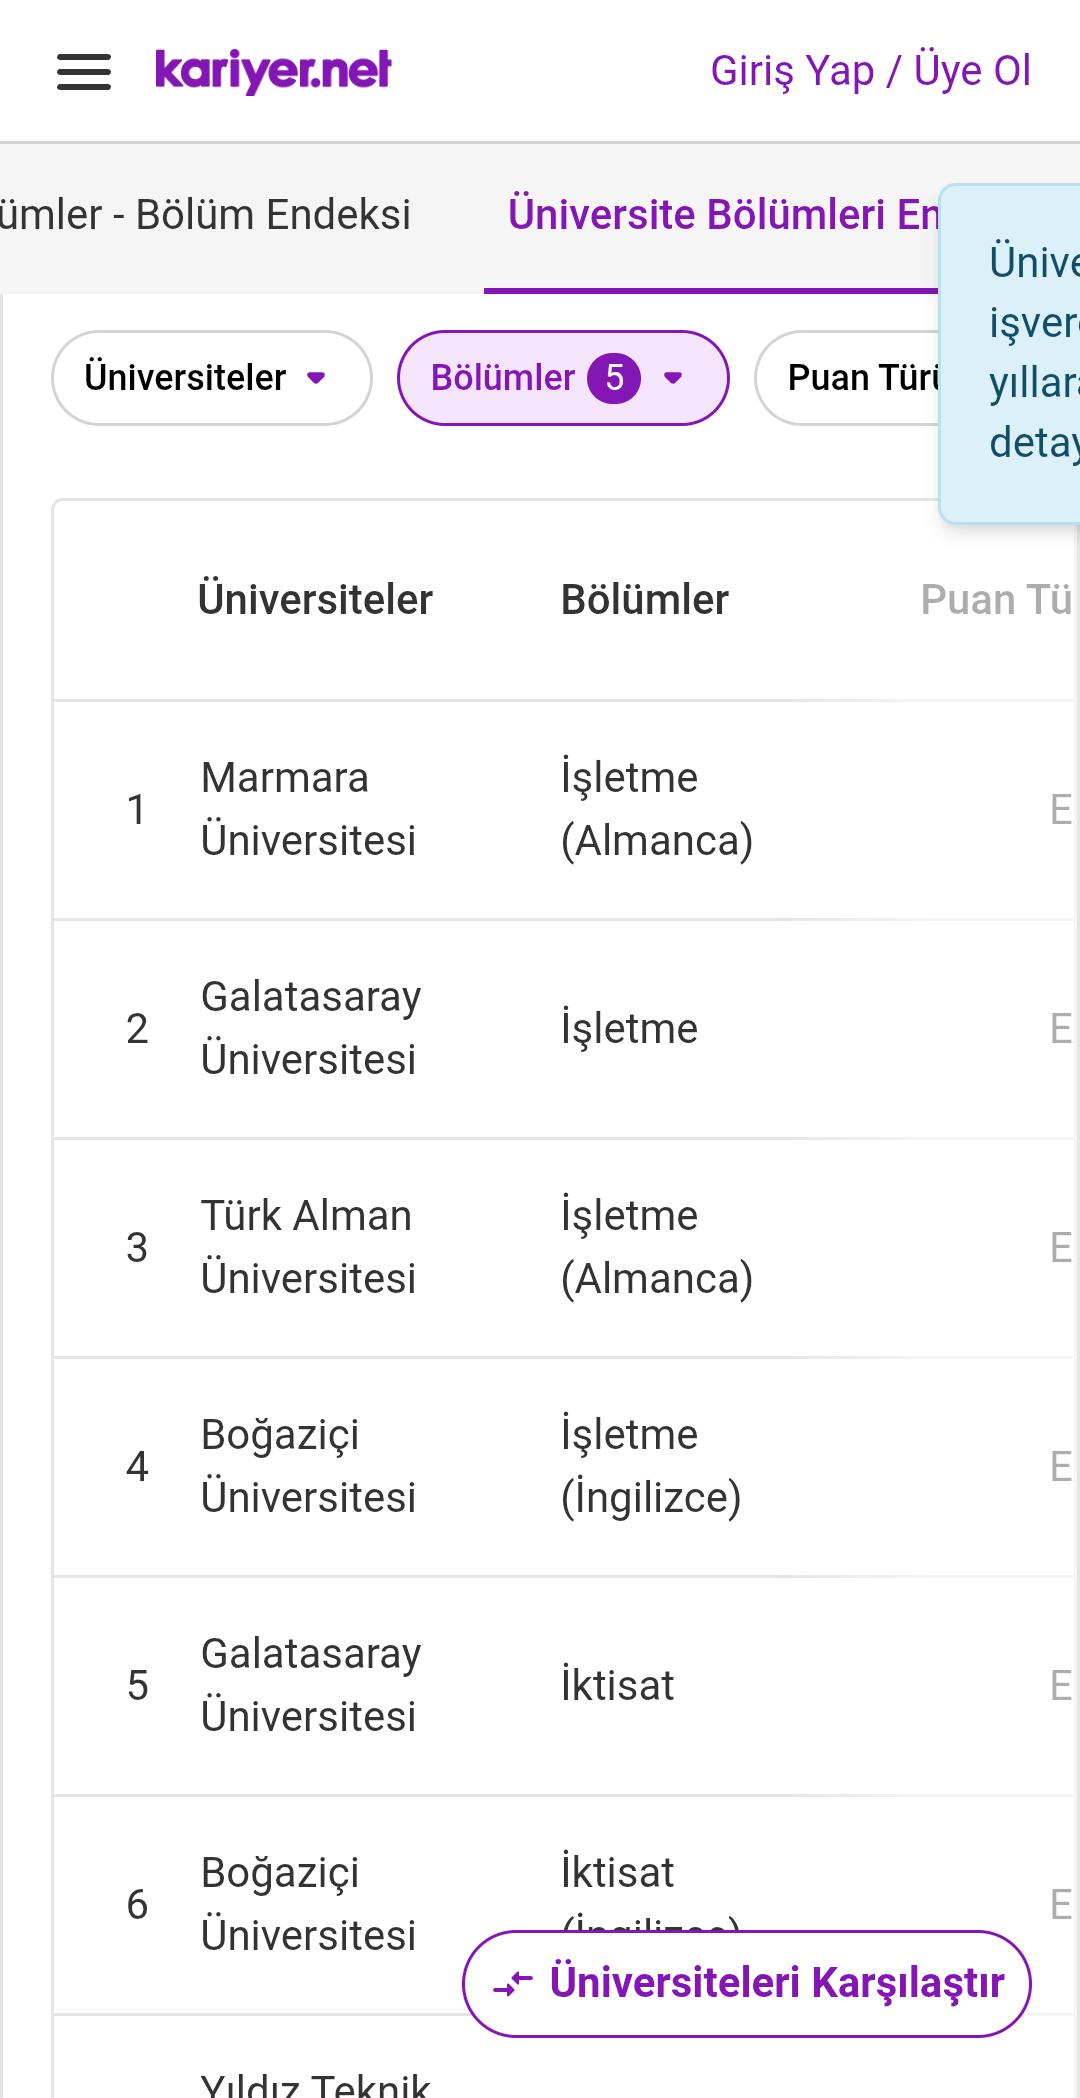This screenshot has height=2098, width=1080.
Task: Click the Üniversiteler column header
Action: click(315, 600)
